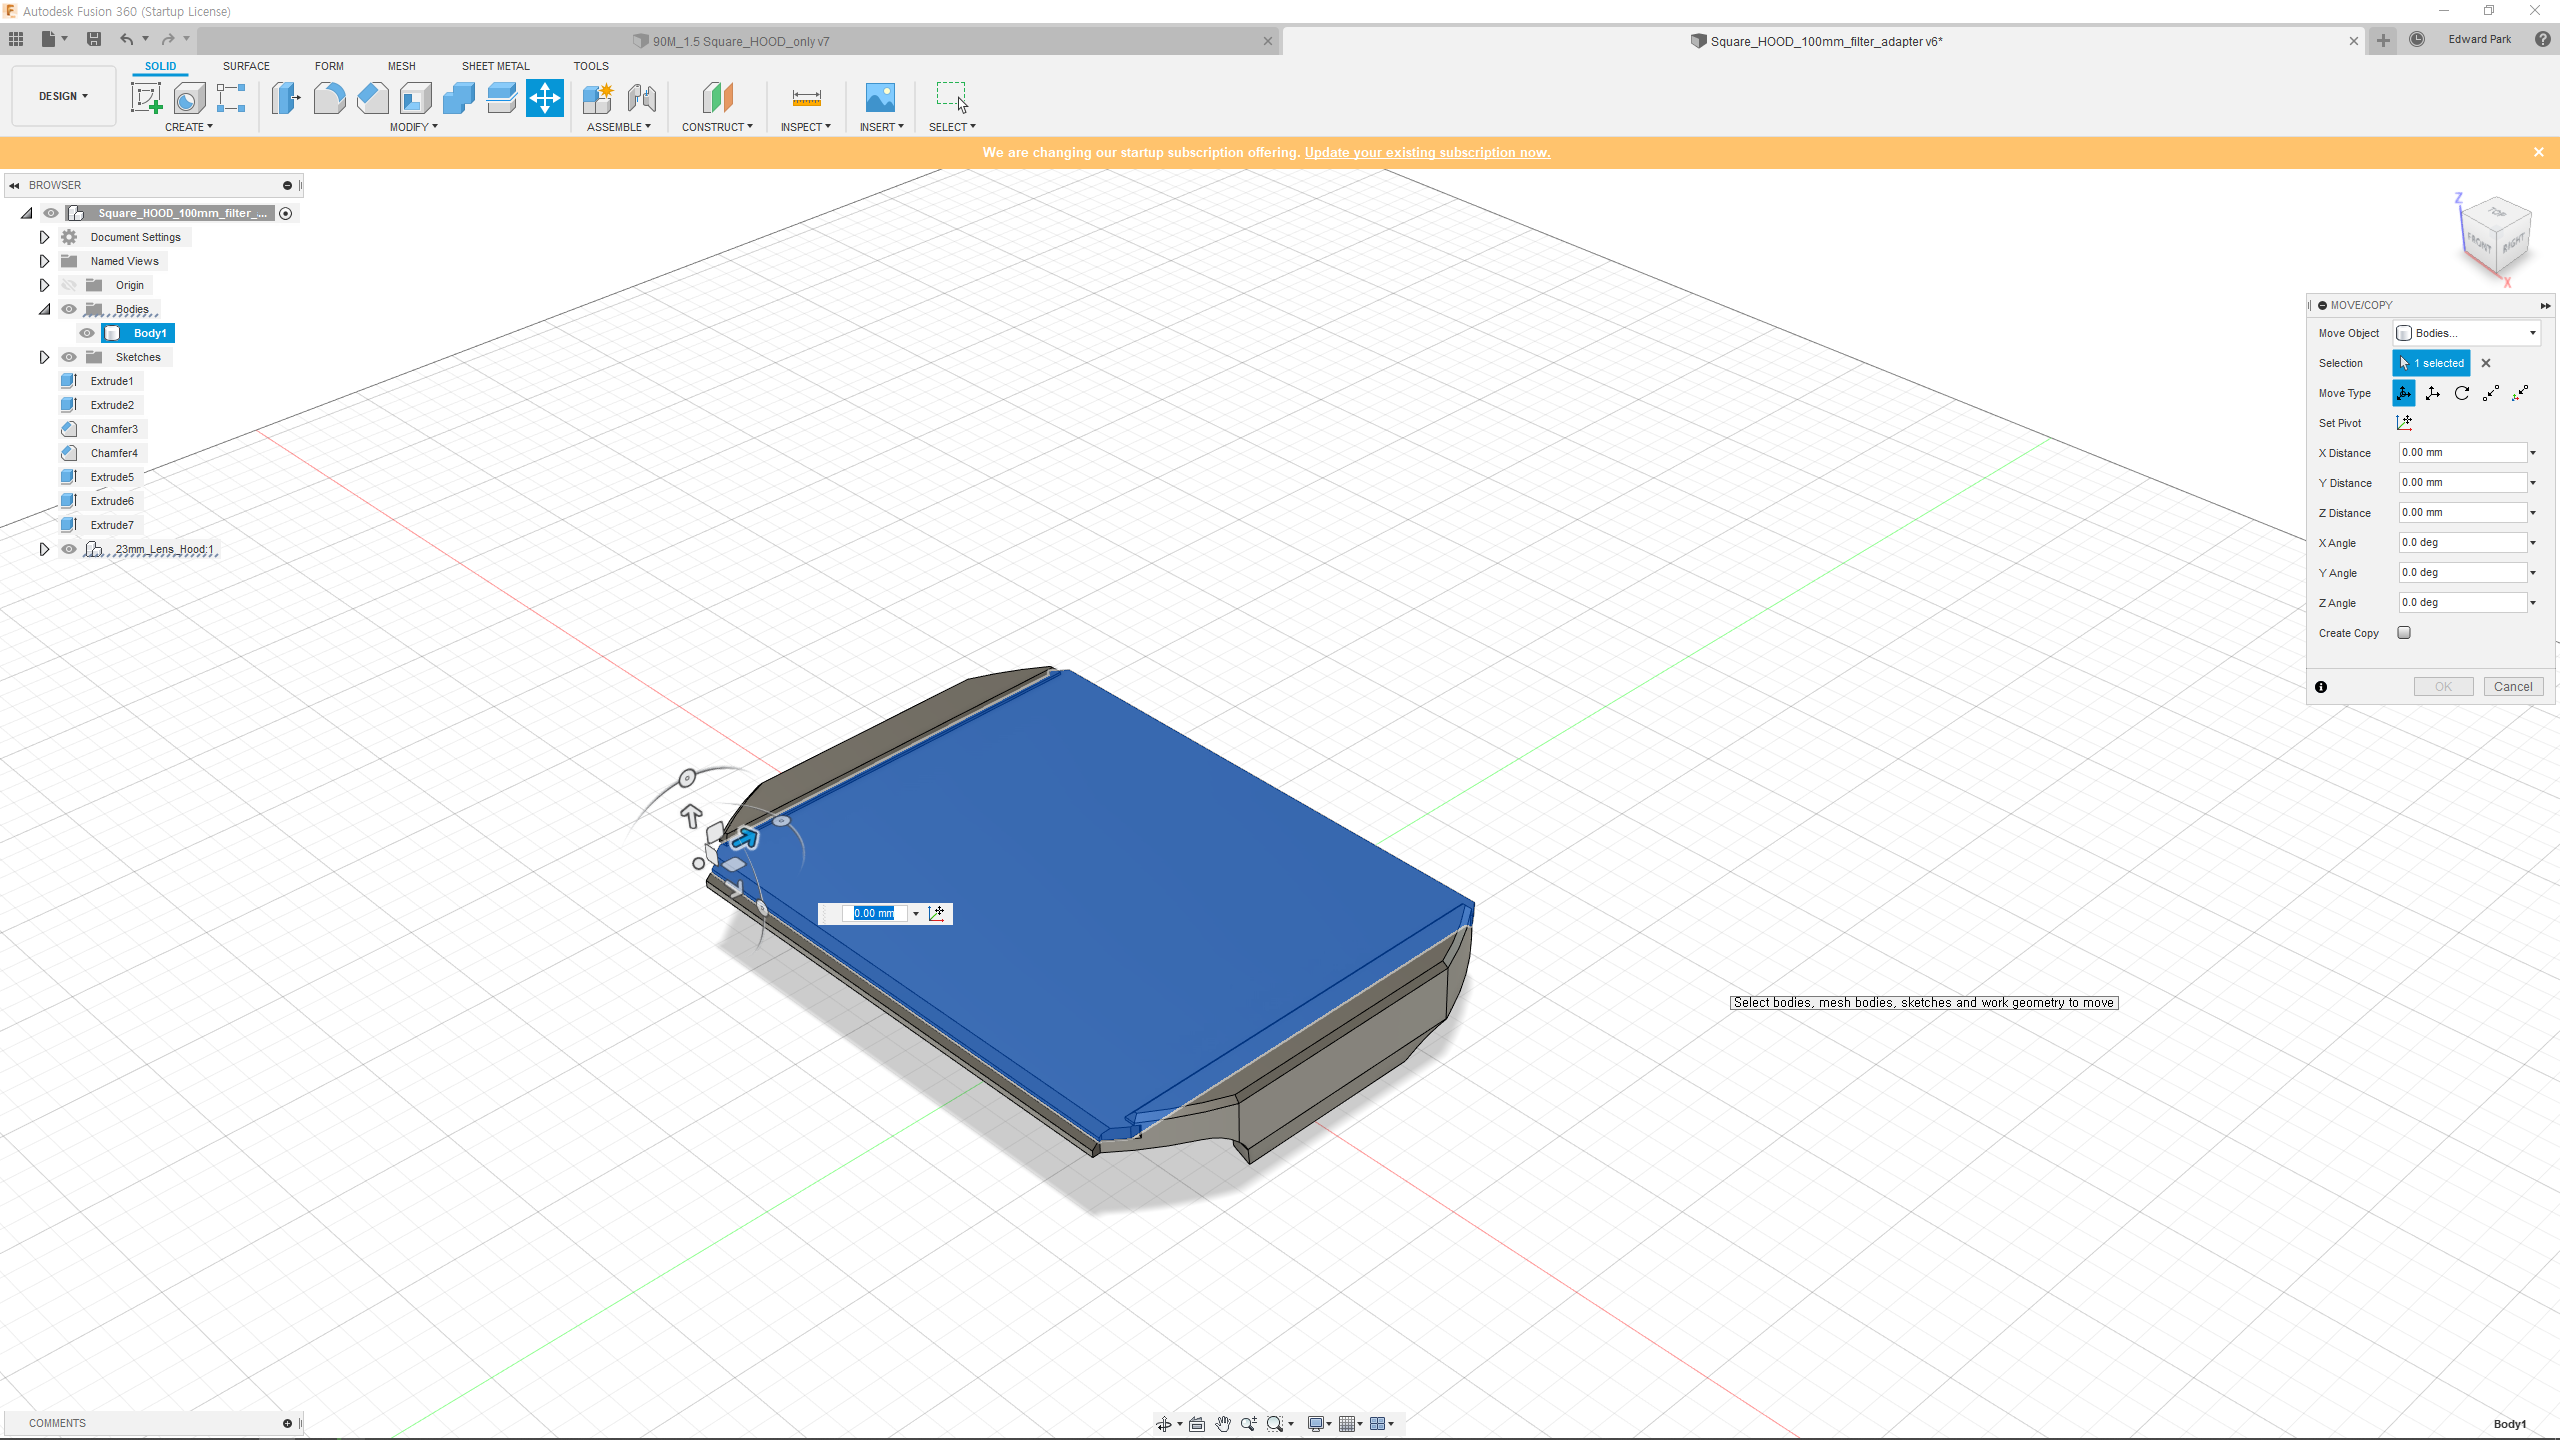This screenshot has width=2560, height=1440.
Task: Click the Create Sketch tool icon
Action: click(146, 98)
